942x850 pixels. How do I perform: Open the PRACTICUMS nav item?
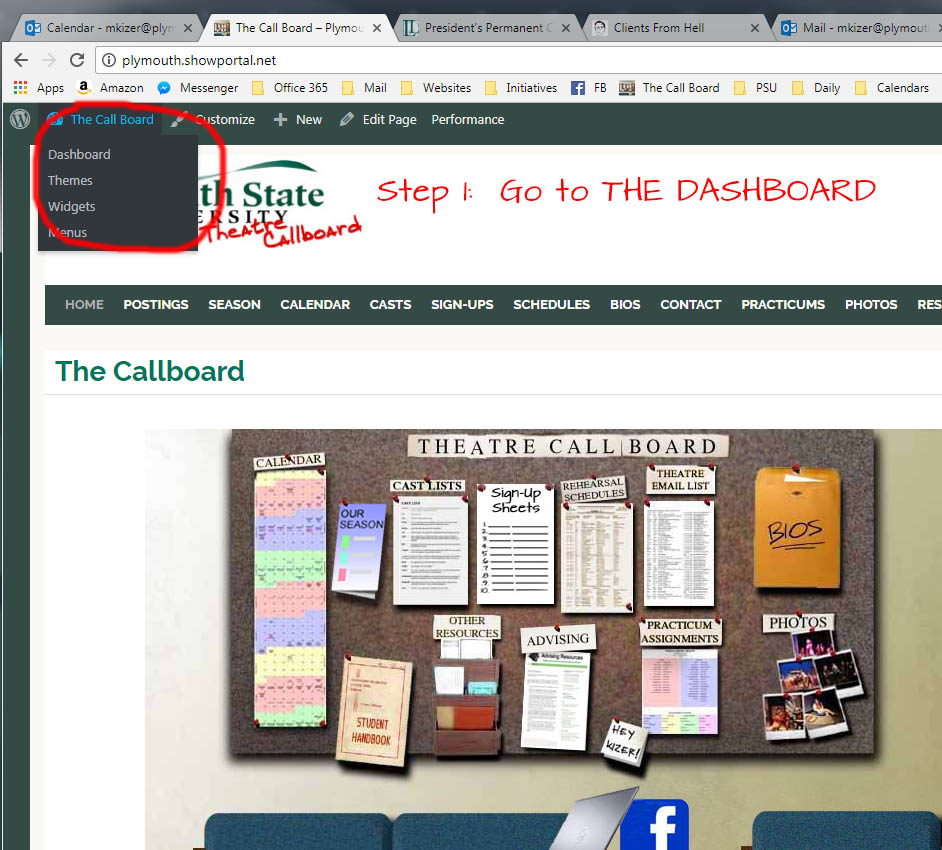coord(783,305)
